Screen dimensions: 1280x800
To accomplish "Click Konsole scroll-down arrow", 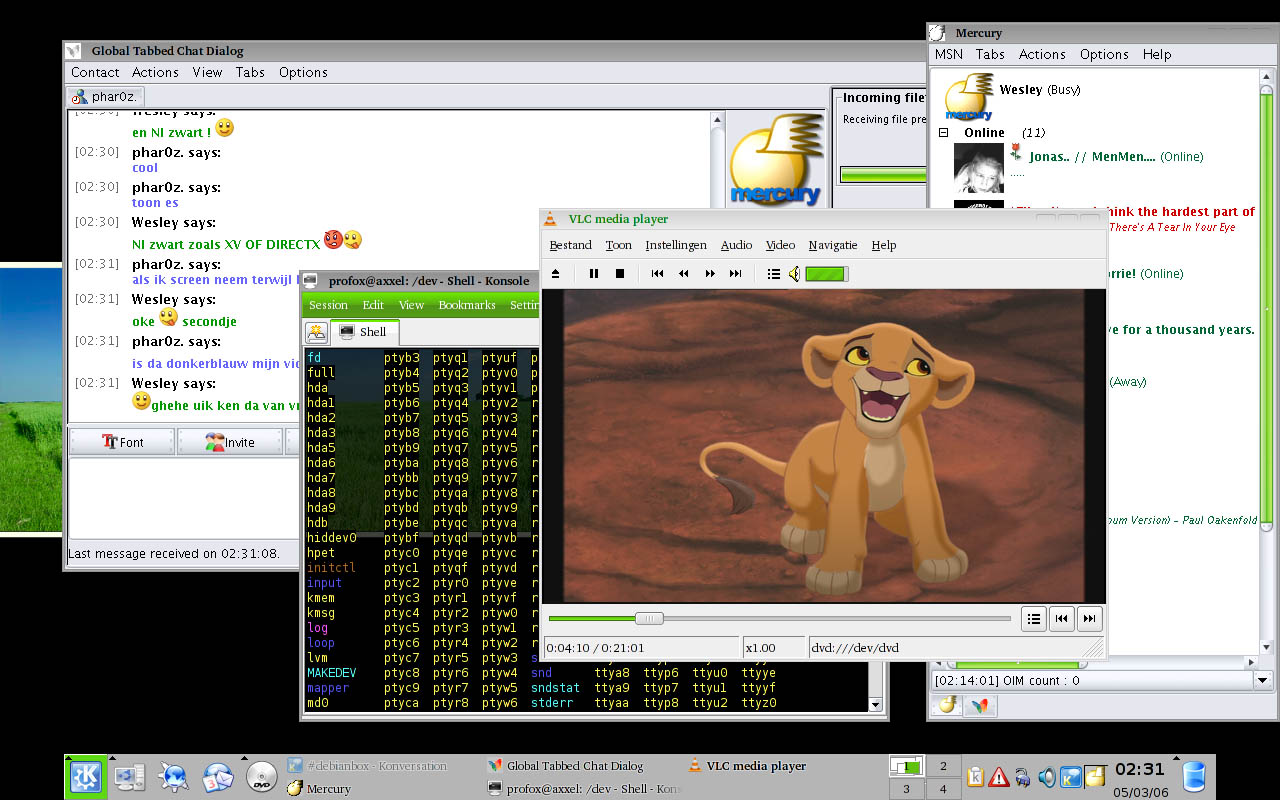I will tap(876, 704).
